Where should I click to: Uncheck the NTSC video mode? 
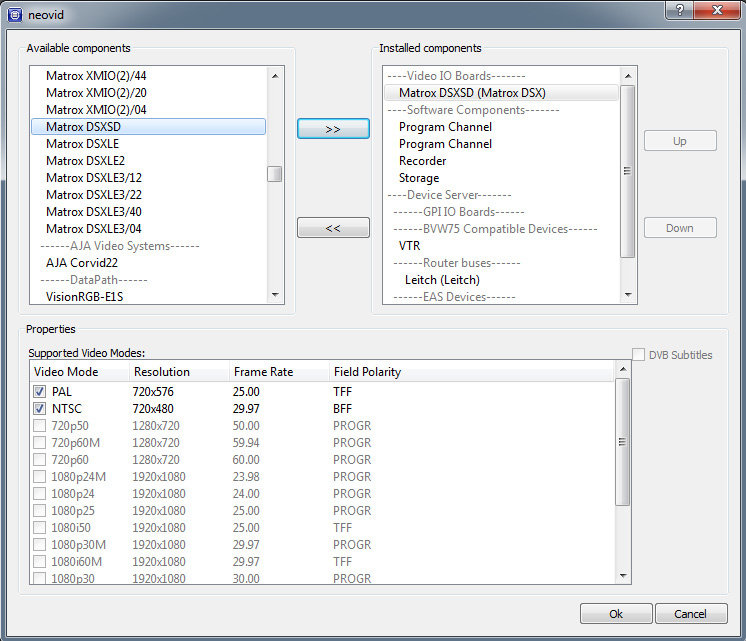coord(39,409)
